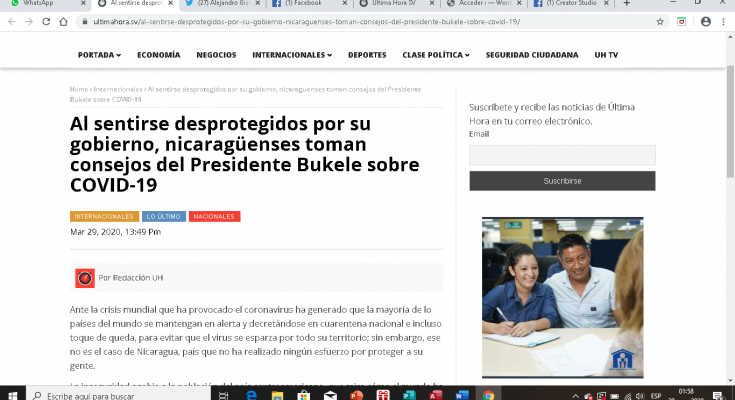Open Publisher from the taskbar

409,395
